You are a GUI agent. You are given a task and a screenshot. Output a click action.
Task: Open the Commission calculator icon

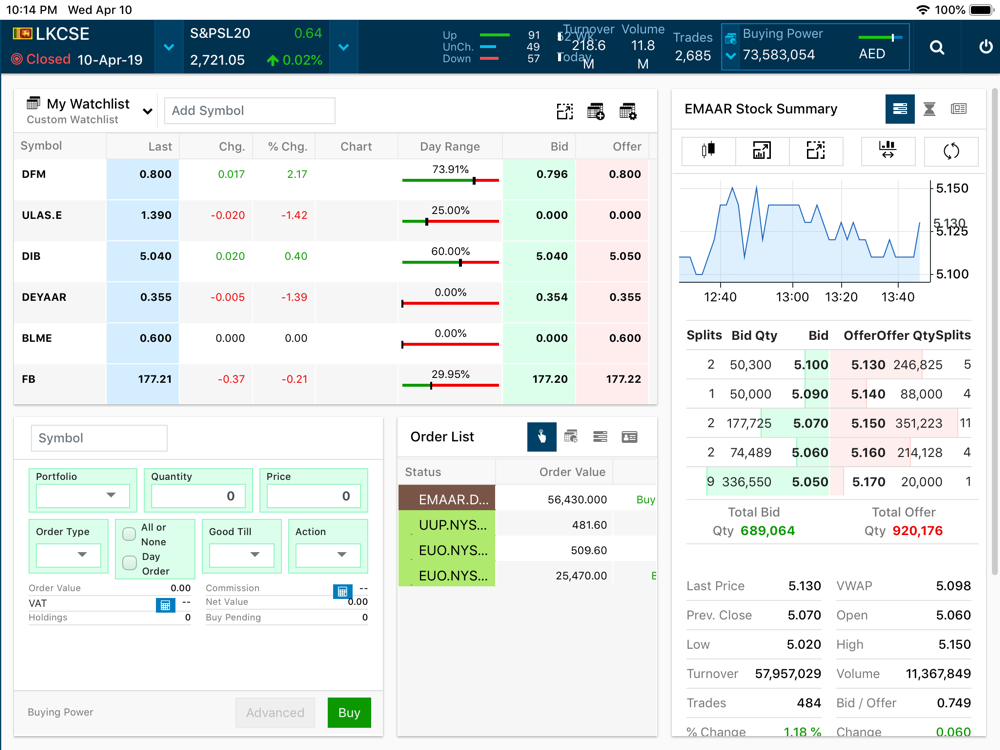(x=342, y=591)
